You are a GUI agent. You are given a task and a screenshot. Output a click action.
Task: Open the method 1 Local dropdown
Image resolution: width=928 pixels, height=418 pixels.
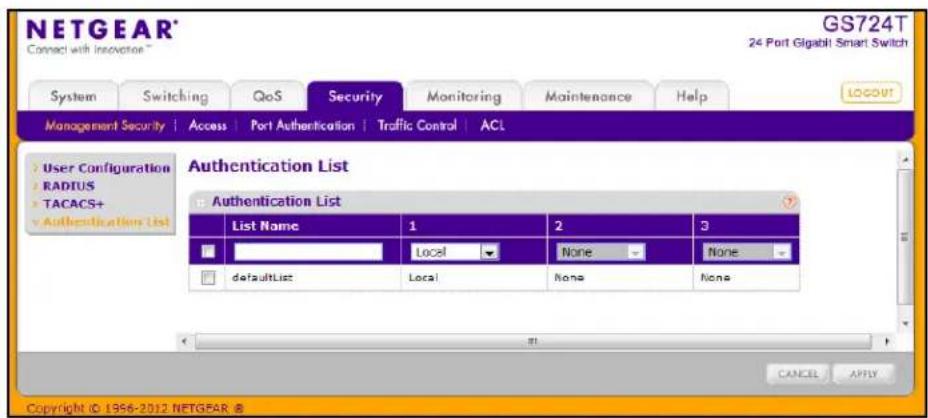pos(454,252)
